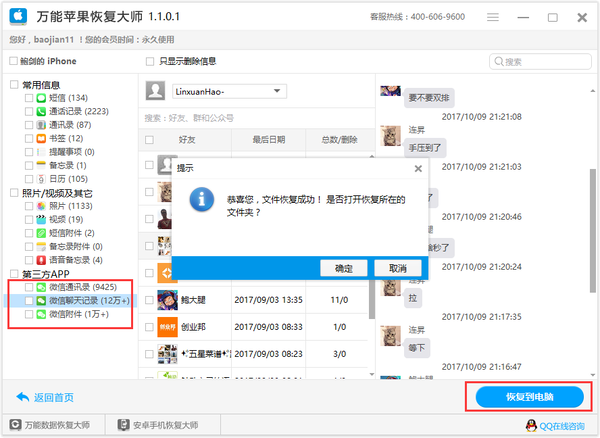The height and width of the screenshot is (438, 600).
Task: Sort by 最后日期 column header
Action: 269,140
